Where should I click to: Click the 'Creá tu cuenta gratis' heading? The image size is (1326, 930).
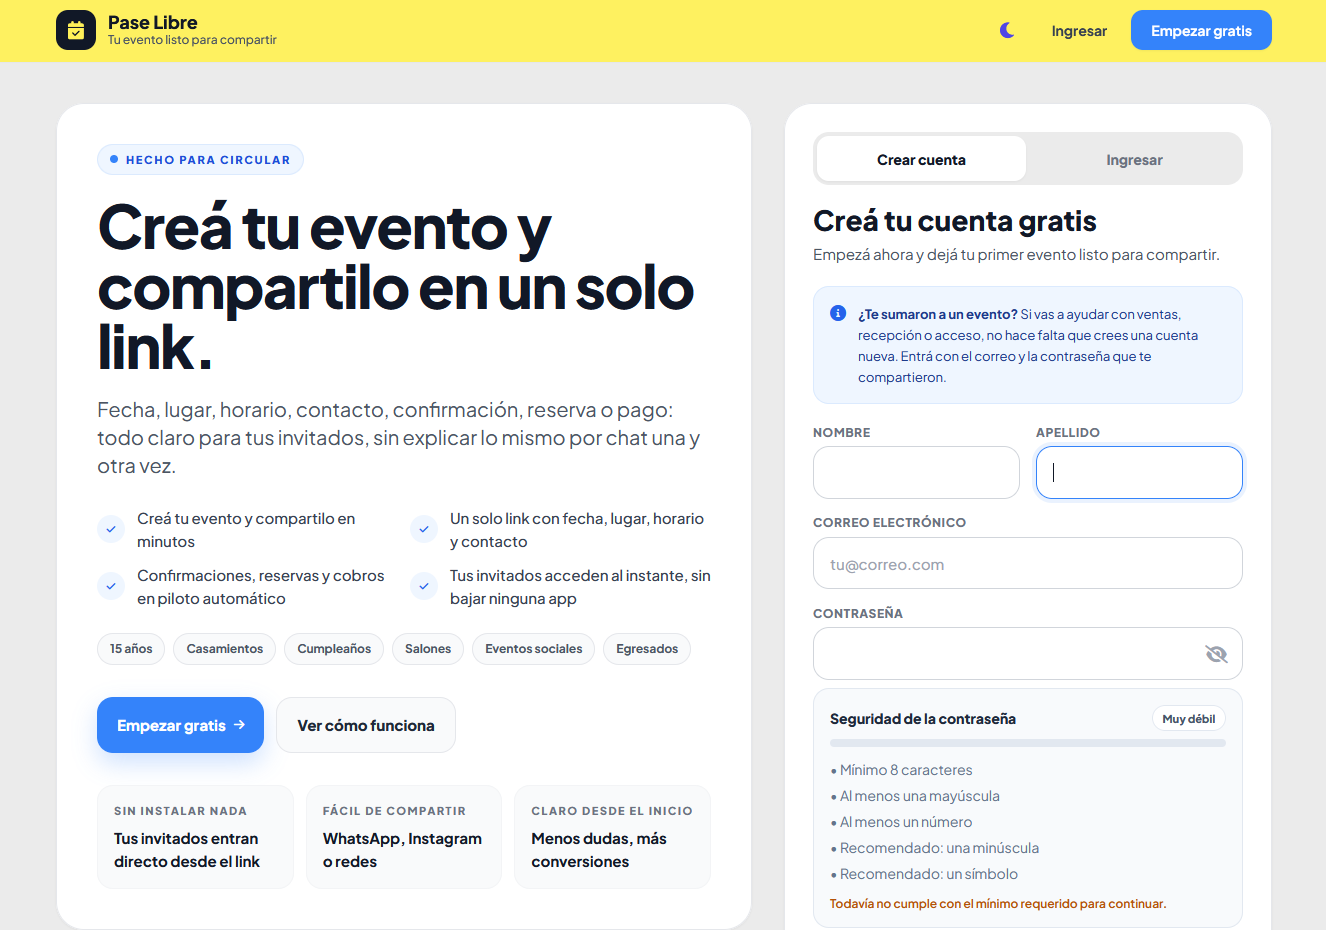coord(955,221)
